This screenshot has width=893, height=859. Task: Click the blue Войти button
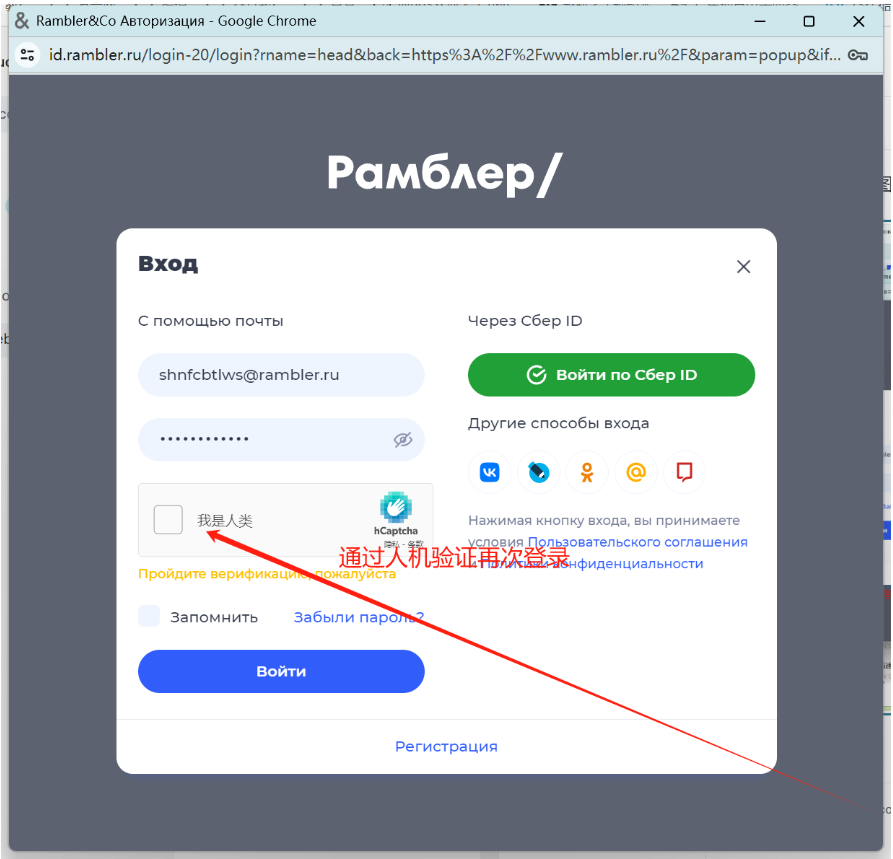[281, 672]
